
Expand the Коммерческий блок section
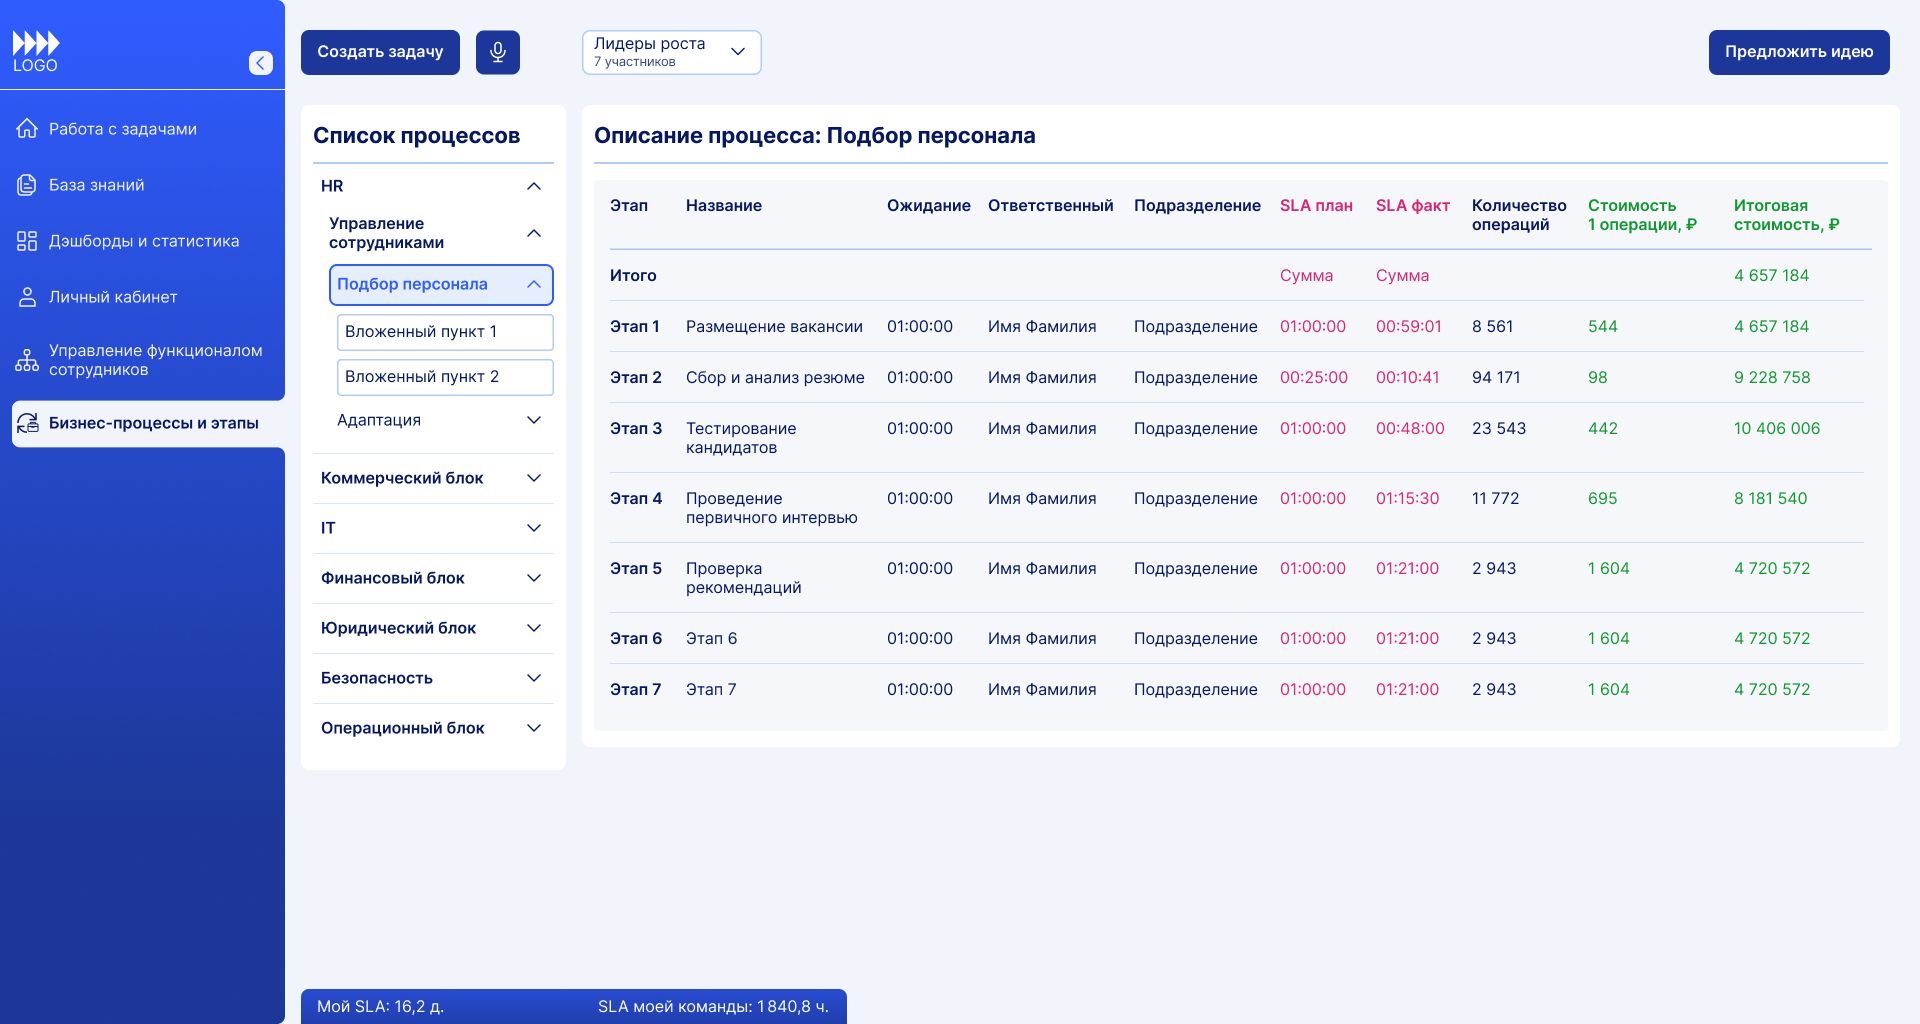point(534,478)
